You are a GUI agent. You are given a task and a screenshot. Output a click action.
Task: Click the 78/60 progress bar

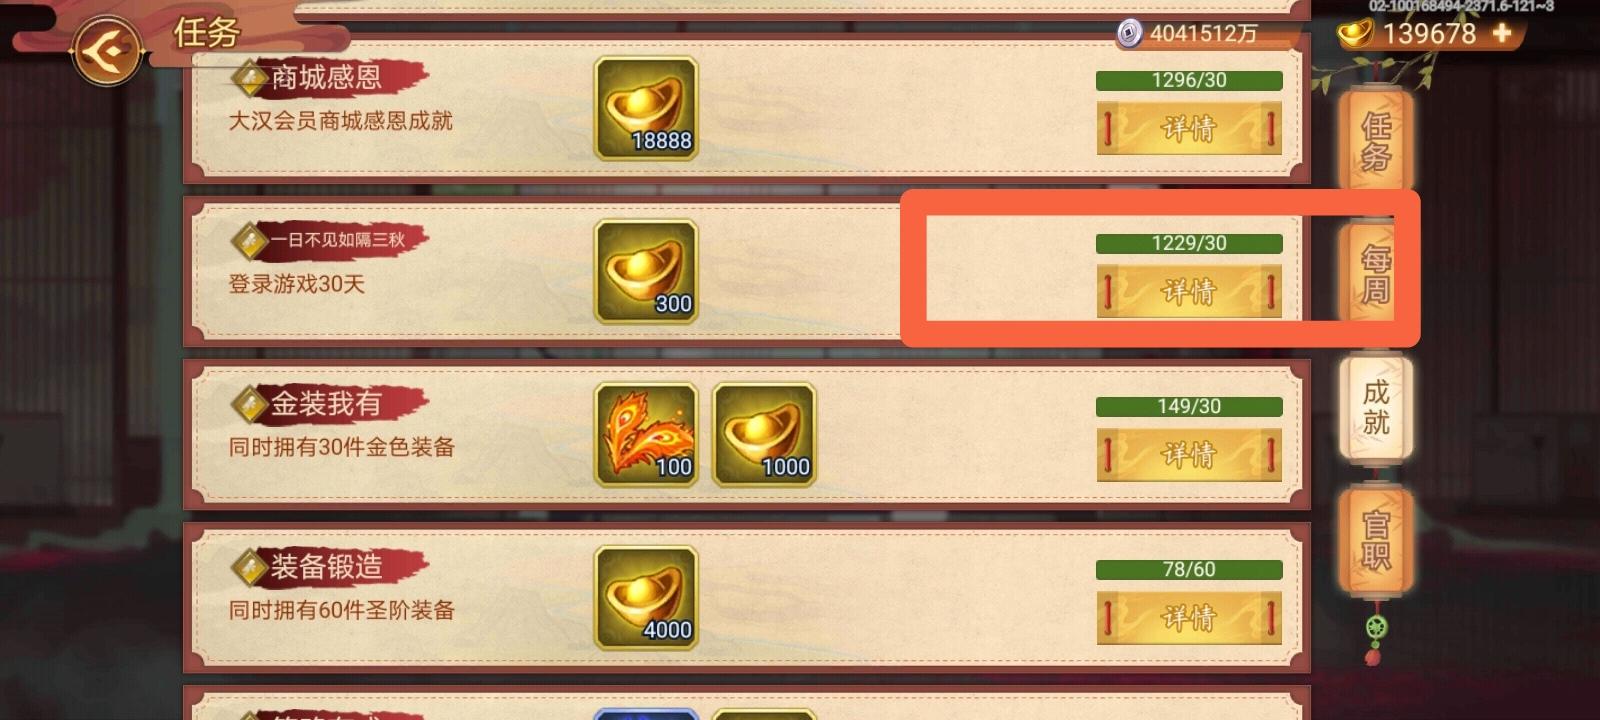(1189, 570)
